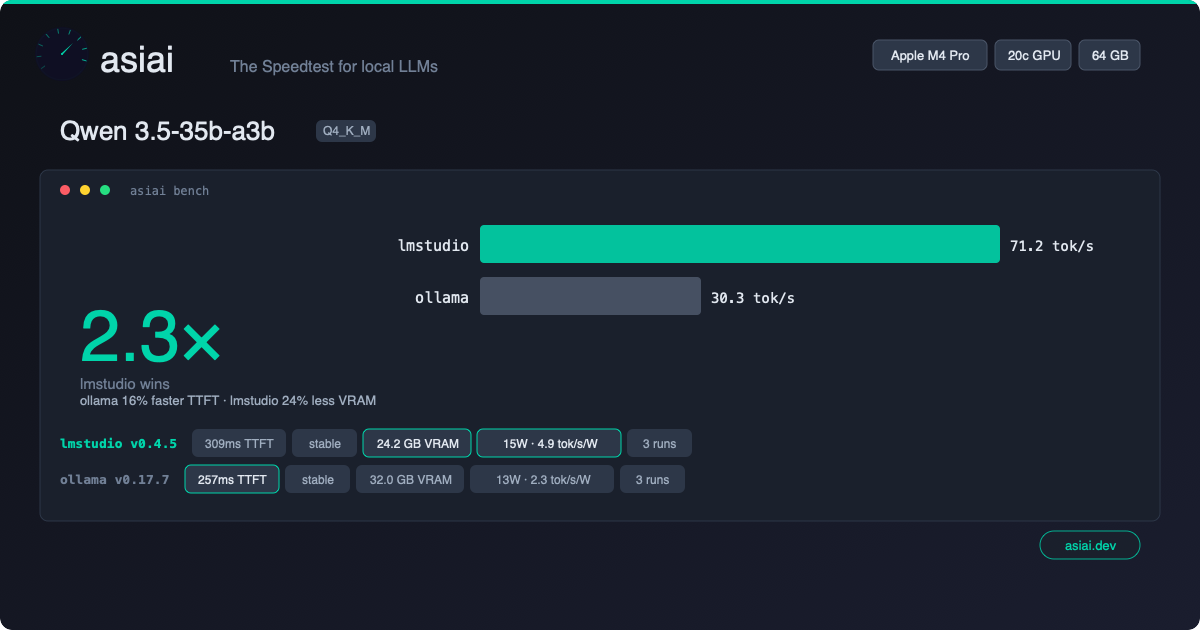Toggle the stable badge for ollama
This screenshot has height=630, width=1200.
[317, 479]
